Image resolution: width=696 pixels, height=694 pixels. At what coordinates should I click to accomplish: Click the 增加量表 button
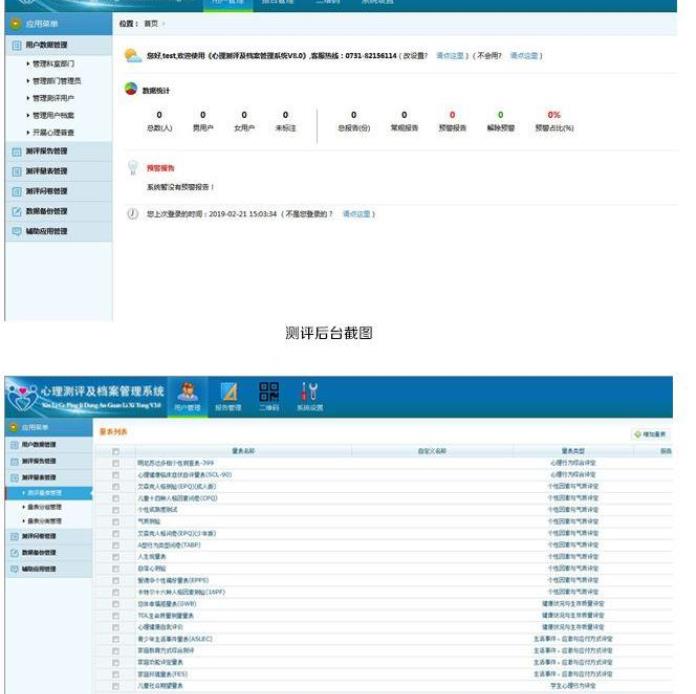click(651, 434)
